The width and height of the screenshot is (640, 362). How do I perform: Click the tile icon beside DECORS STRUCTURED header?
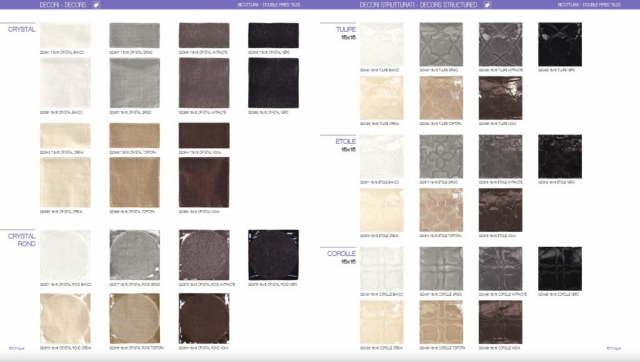[x=487, y=5]
